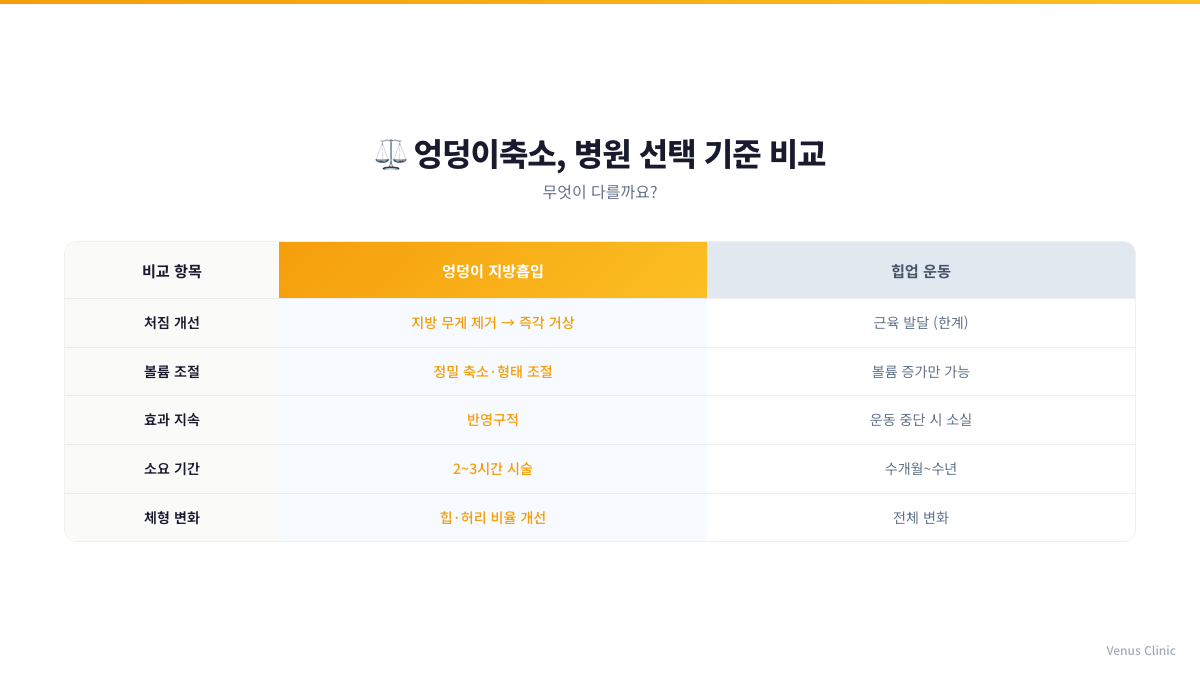Click the '비교 항목' column header

(x=172, y=270)
